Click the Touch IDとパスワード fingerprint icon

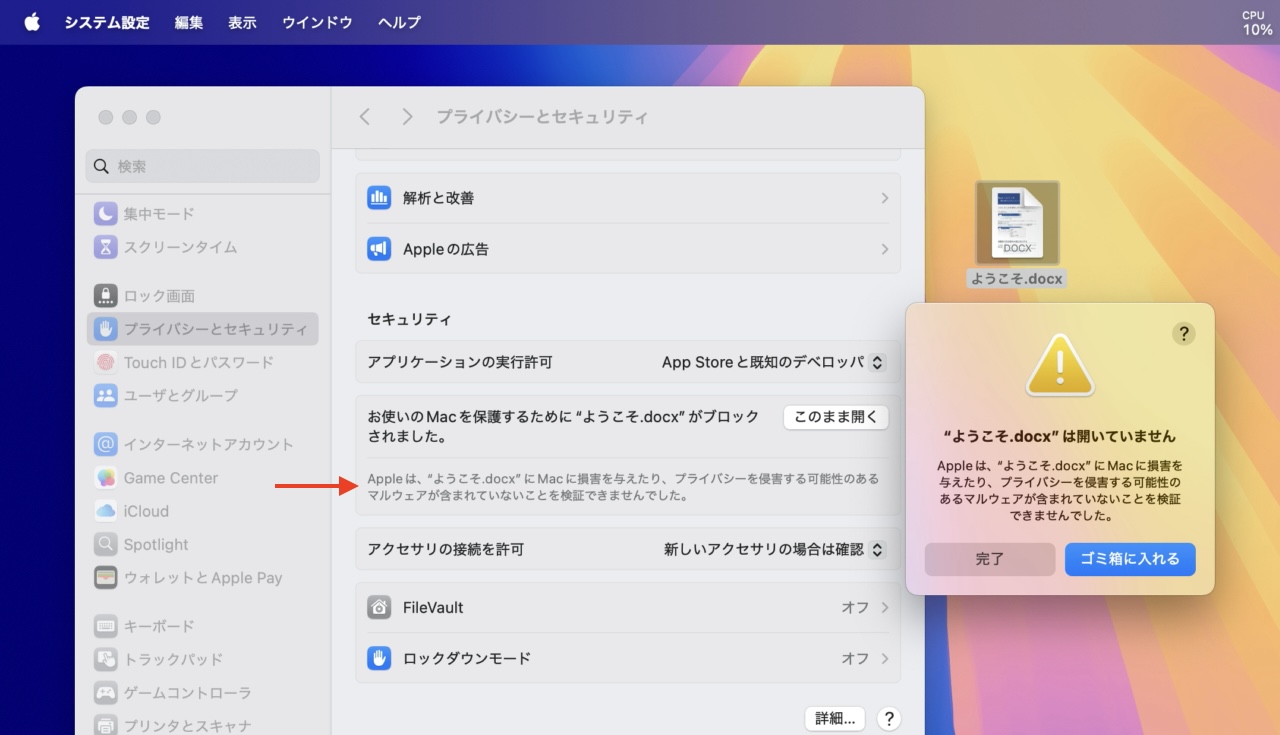(106, 362)
